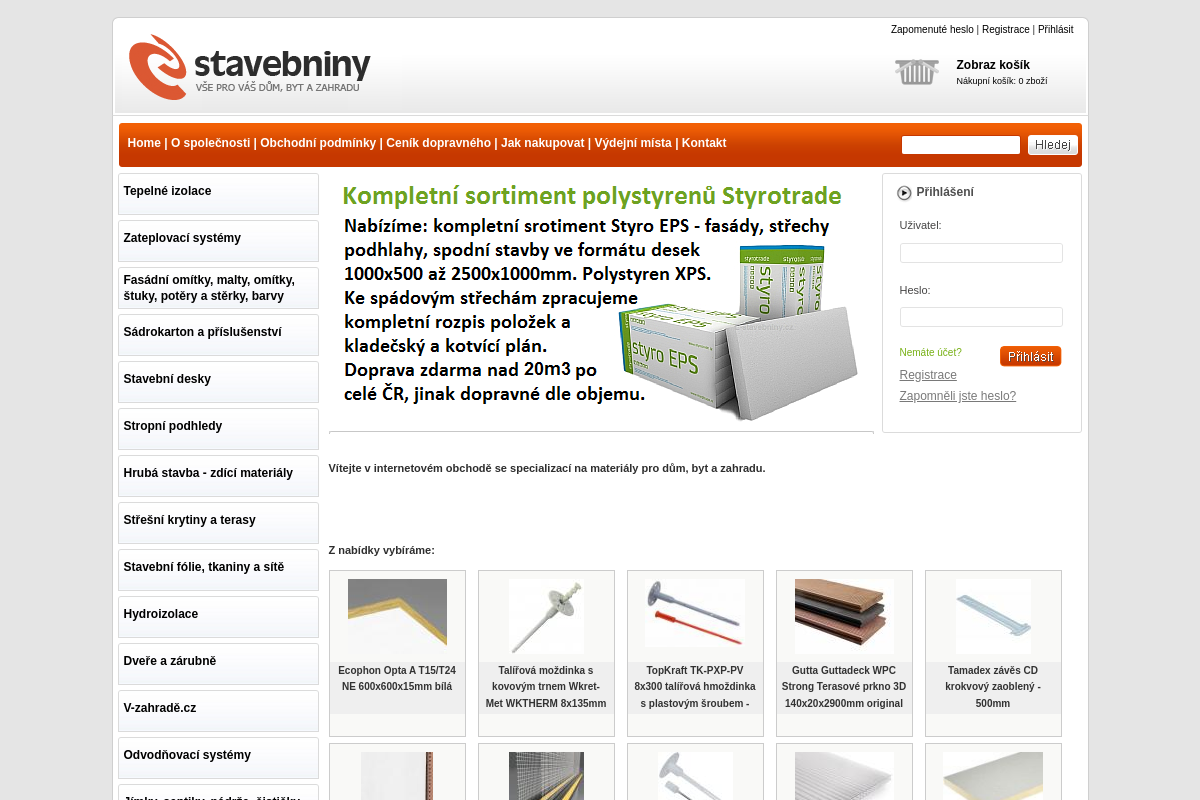The width and height of the screenshot is (1200, 800).
Task: Open Střešní krytiny a terasy category
Action: [218, 523]
